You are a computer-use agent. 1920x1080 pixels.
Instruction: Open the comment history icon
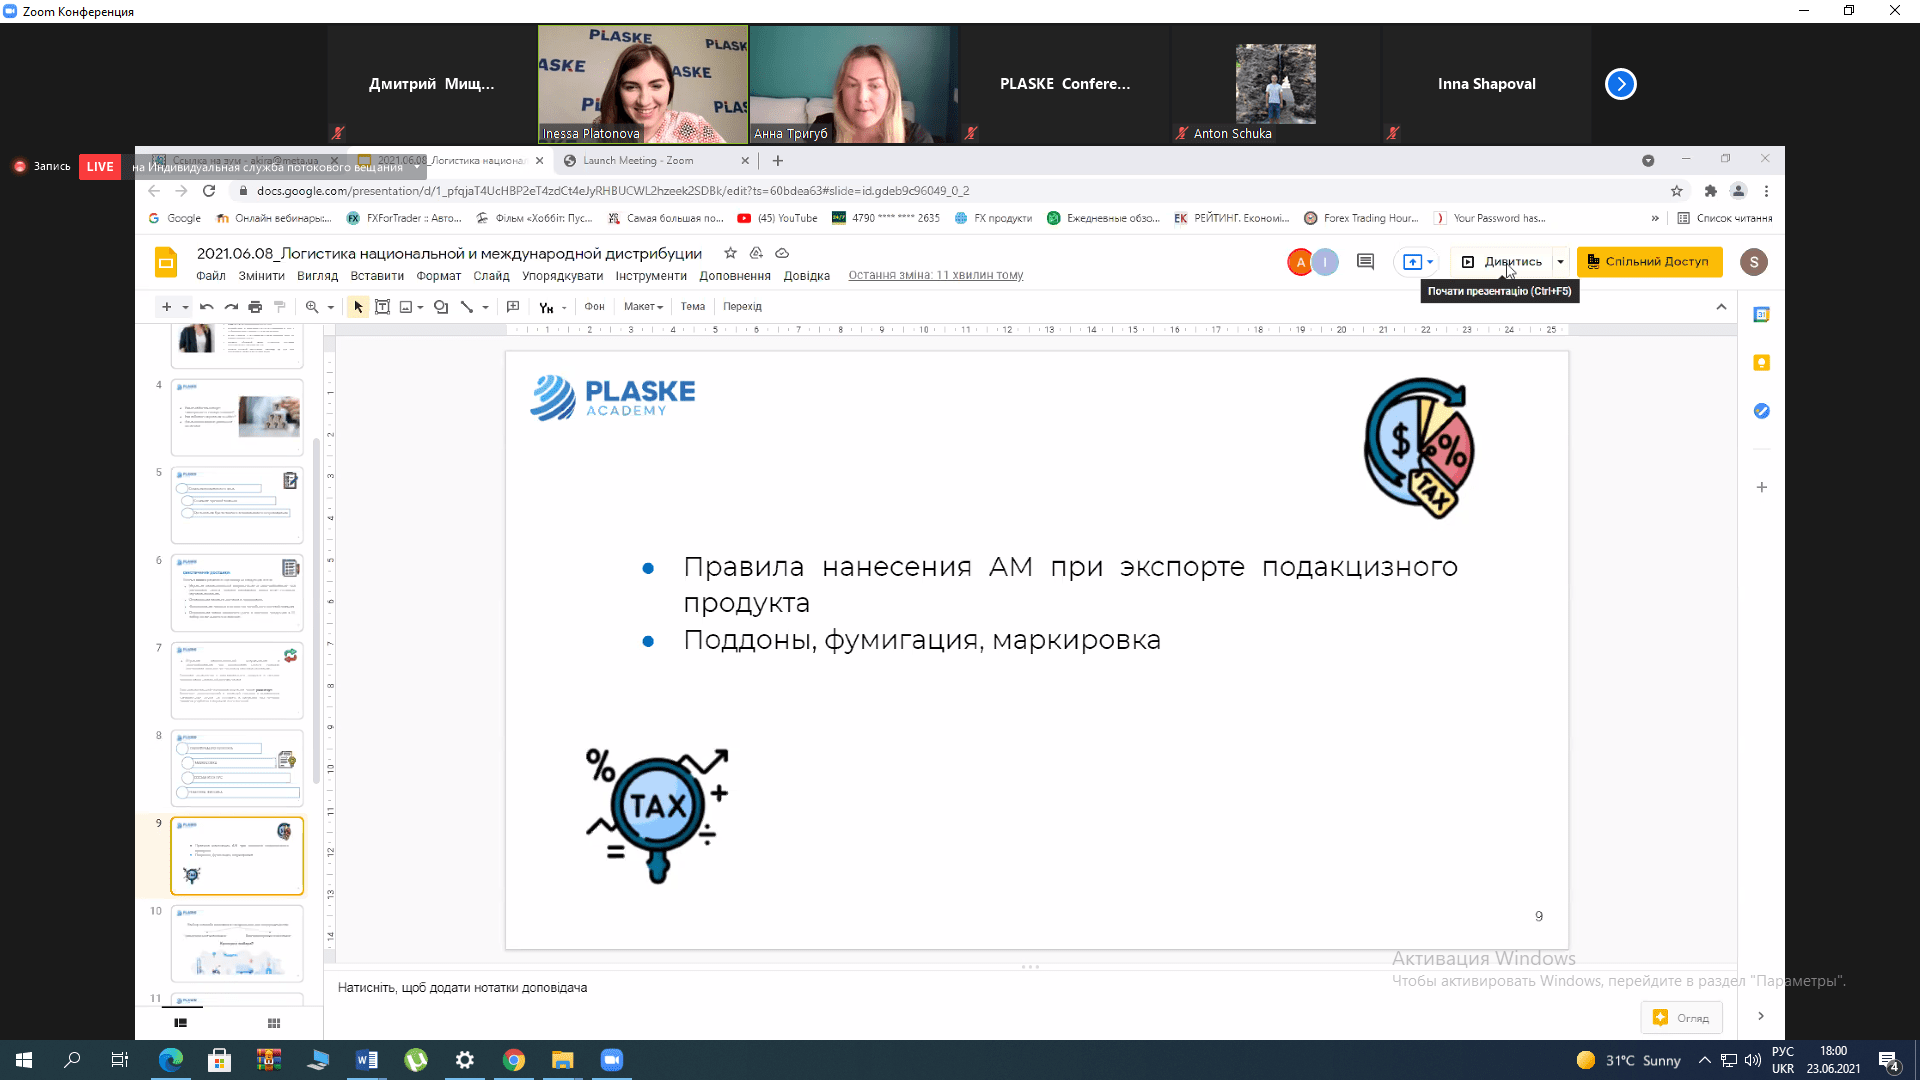[x=1365, y=262]
